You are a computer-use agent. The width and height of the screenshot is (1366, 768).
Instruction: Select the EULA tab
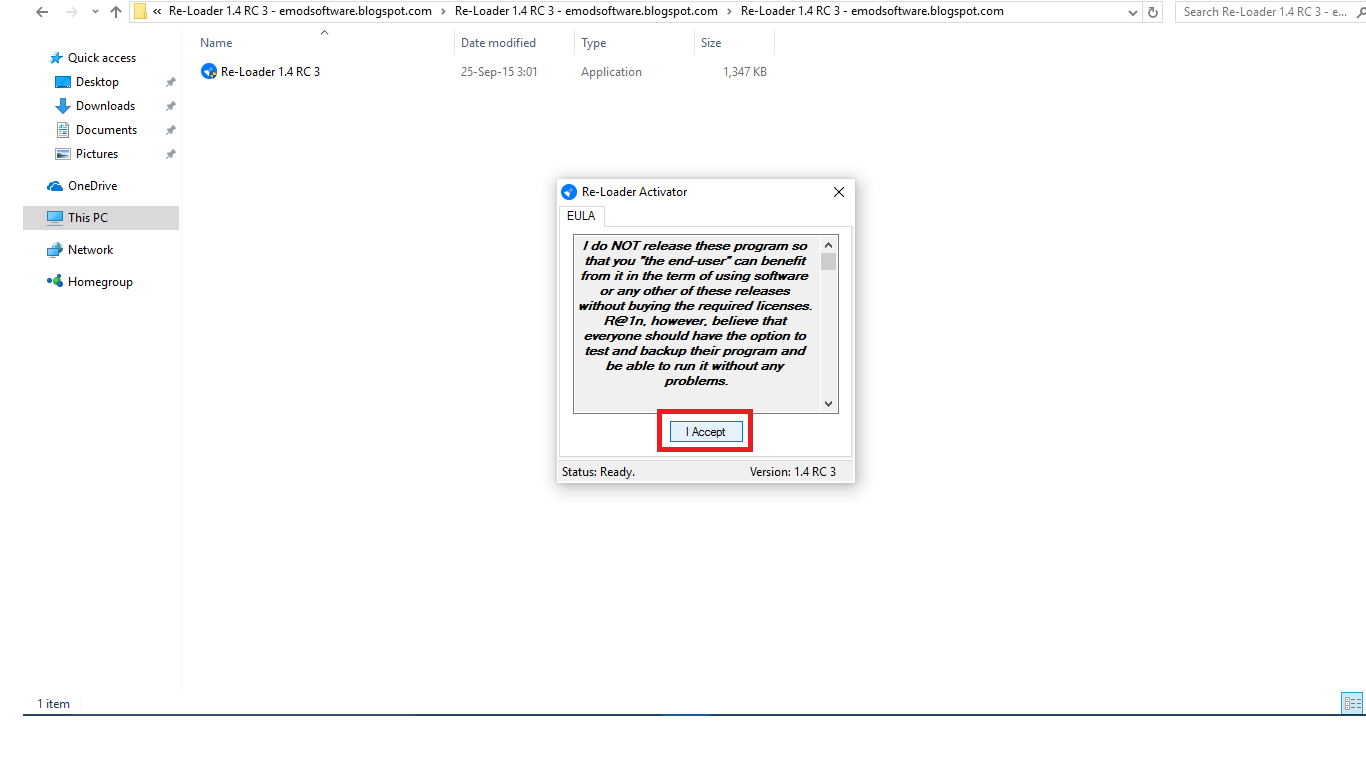[x=581, y=216]
